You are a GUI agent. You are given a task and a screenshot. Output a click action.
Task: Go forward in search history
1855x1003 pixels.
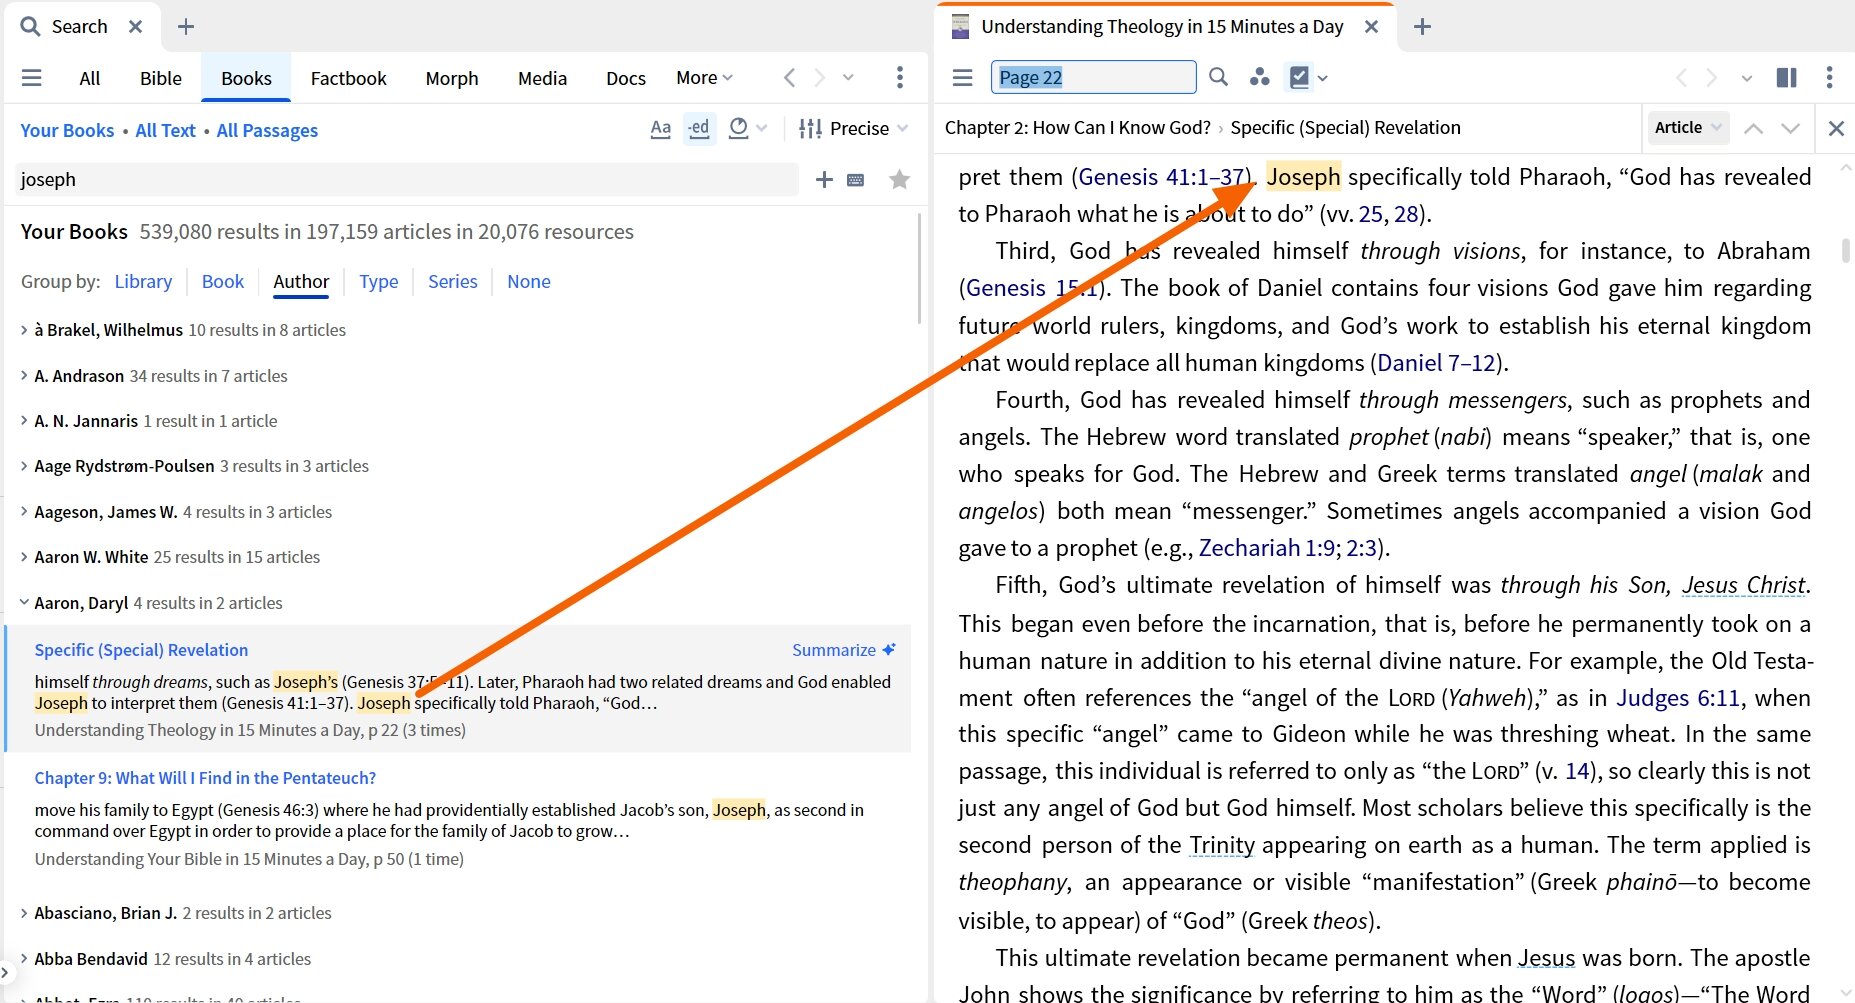(820, 78)
